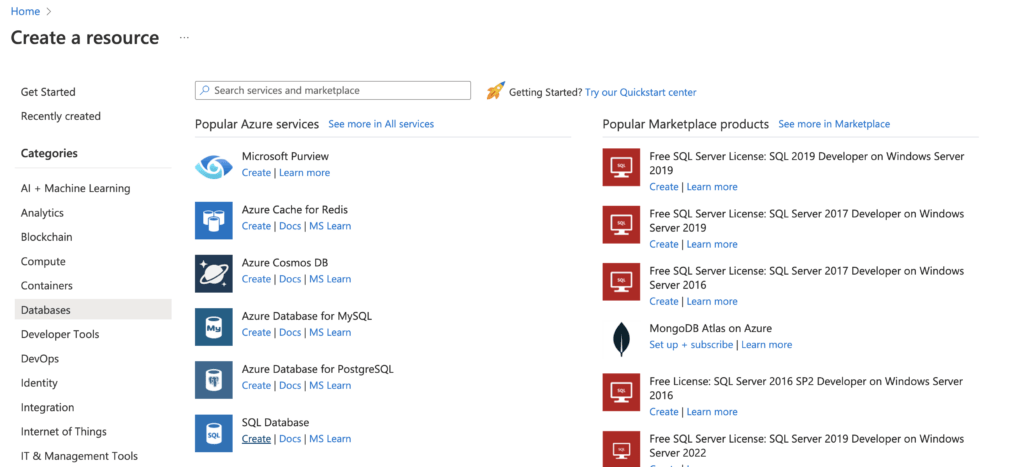
Task: Click the SQL Server 2016 SP2 Developer icon
Action: (x=621, y=392)
